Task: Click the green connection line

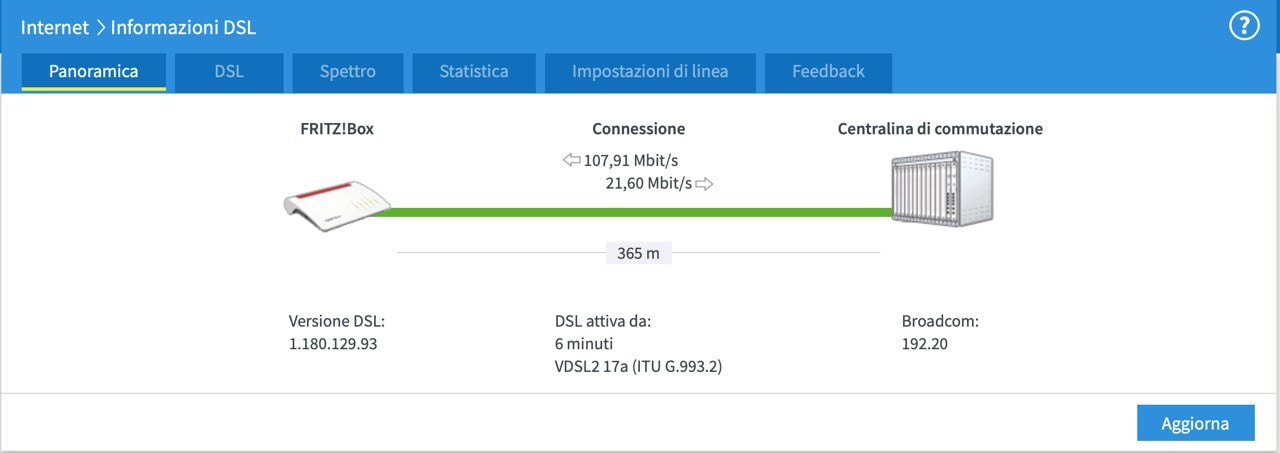Action: (630, 212)
